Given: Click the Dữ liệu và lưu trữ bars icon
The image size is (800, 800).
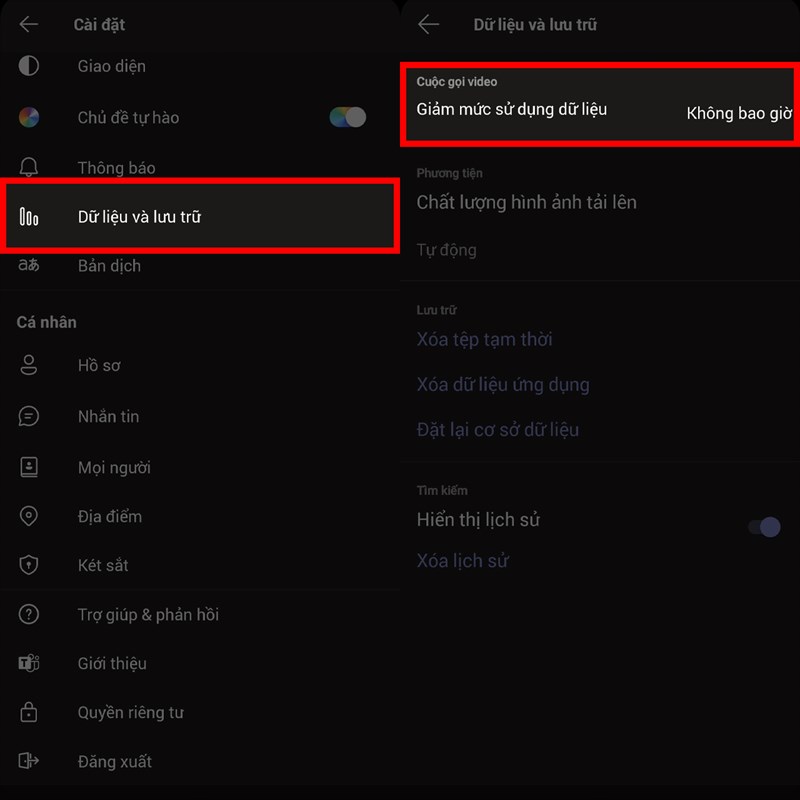Looking at the screenshot, I should tap(29, 217).
